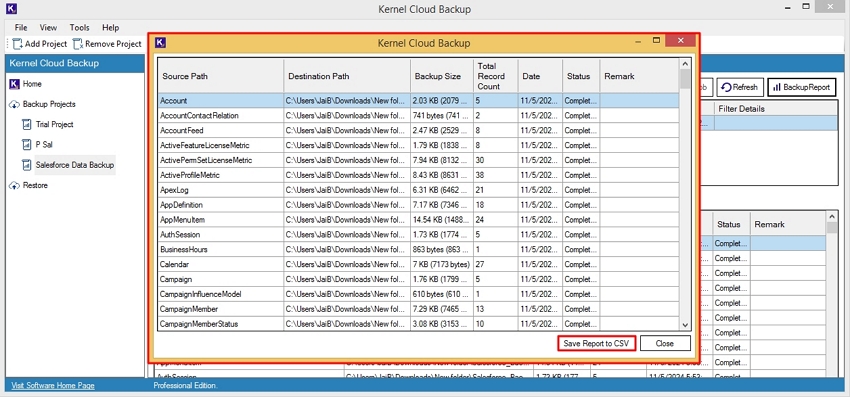Open the File menu
The image size is (850, 397).
tap(21, 28)
